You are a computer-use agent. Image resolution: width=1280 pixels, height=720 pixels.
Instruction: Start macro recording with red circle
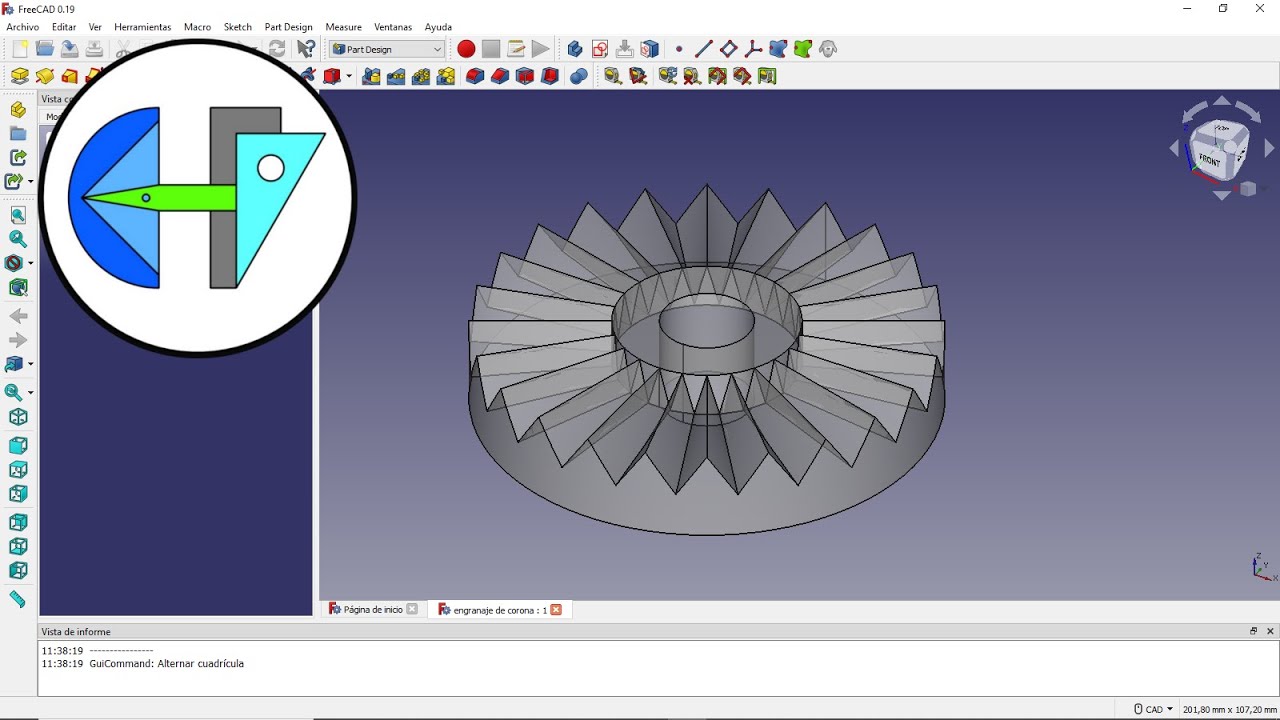coord(466,49)
